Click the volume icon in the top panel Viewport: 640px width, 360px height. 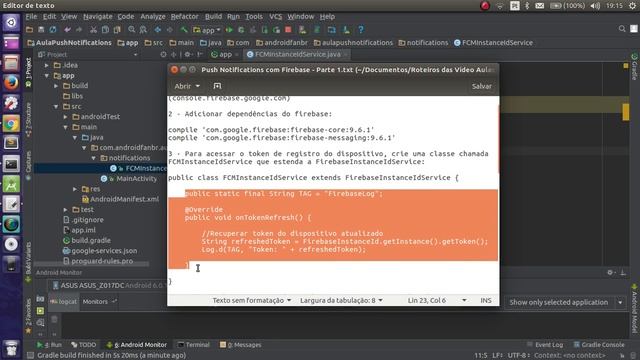pos(595,6)
